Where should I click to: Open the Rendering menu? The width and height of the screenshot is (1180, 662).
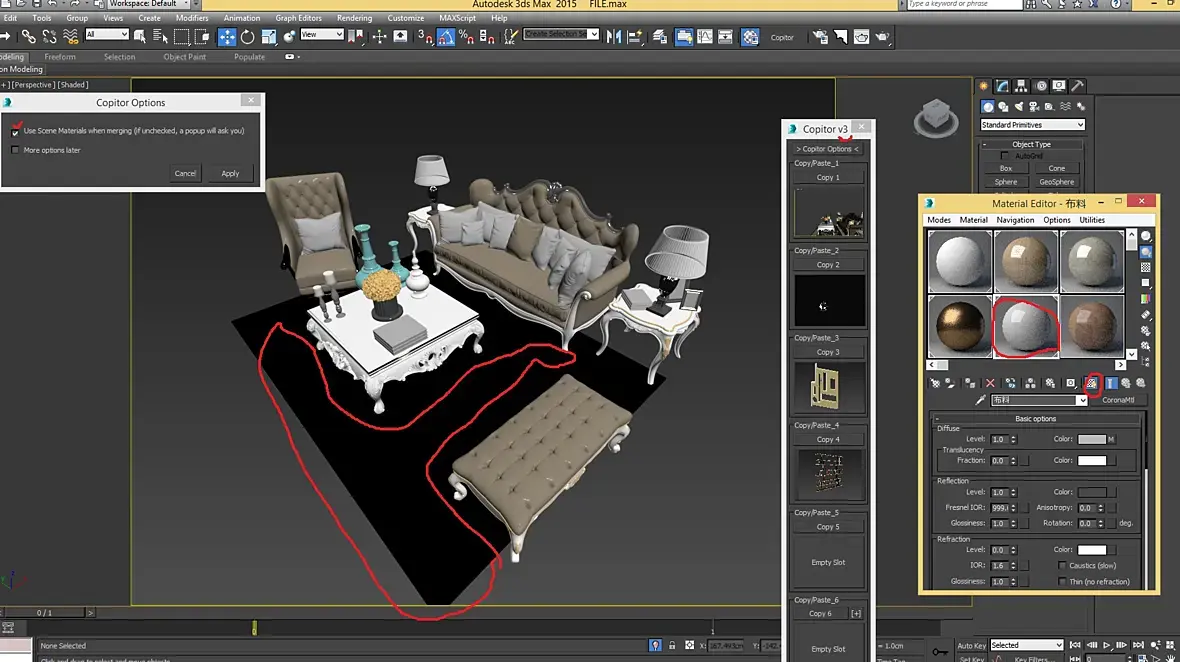pyautogui.click(x=354, y=18)
